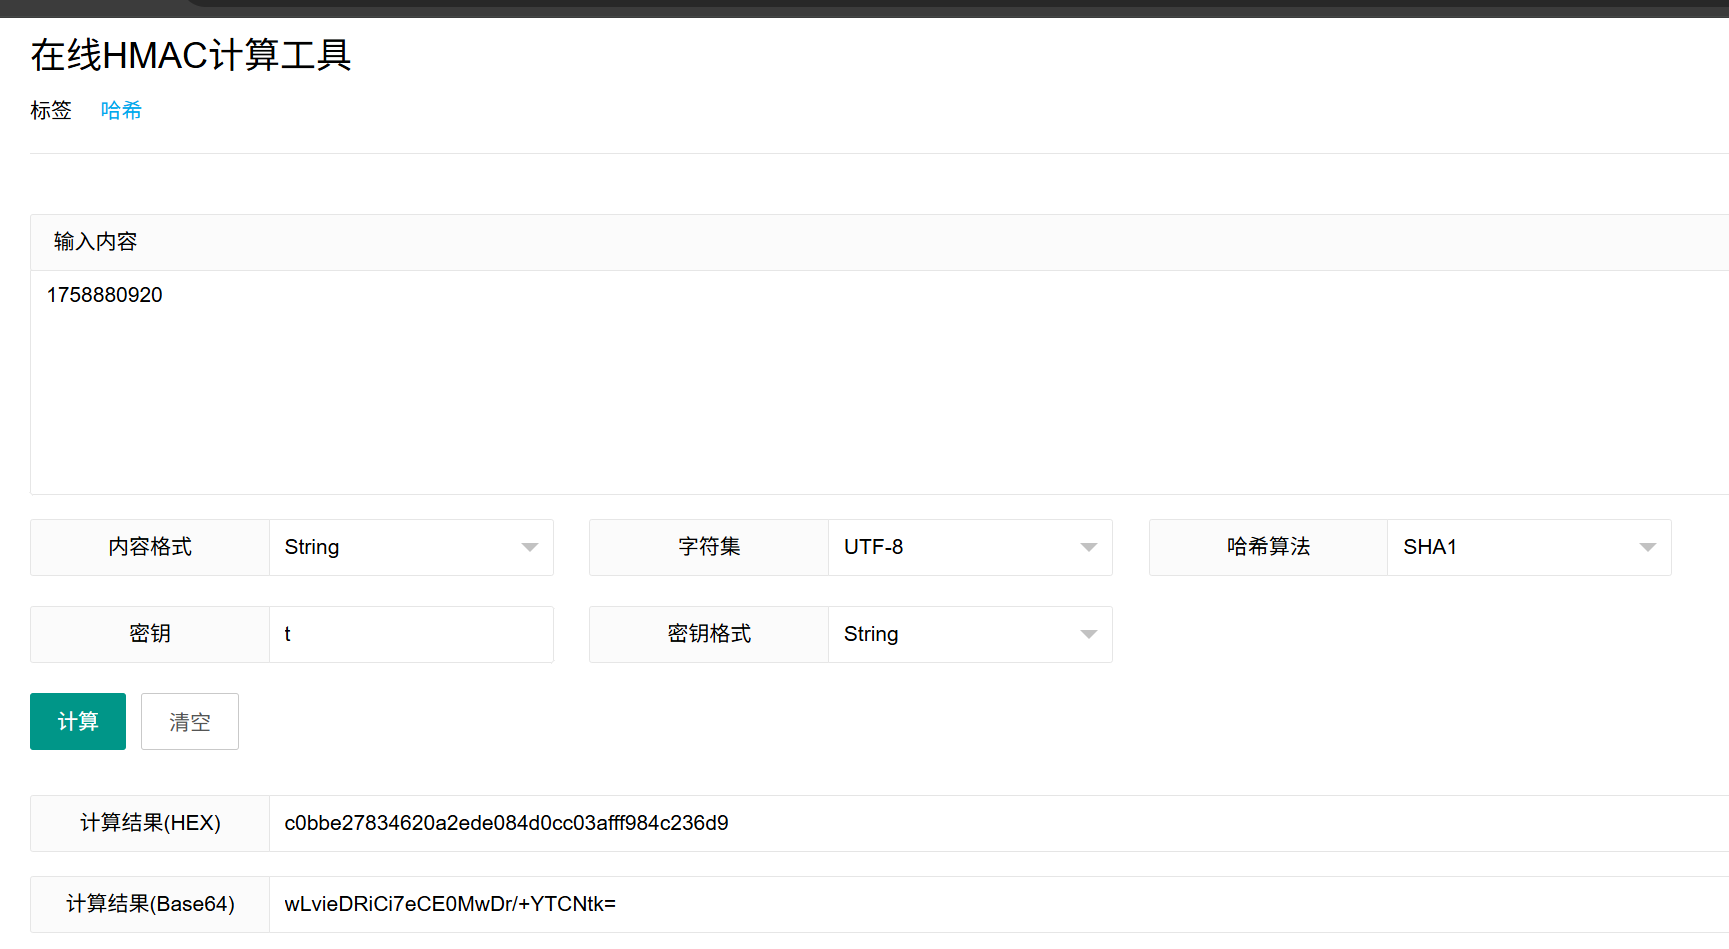The height and width of the screenshot is (949, 1729).
Task: Expand the 字符集 UTF-8 dropdown
Action: tap(969, 547)
